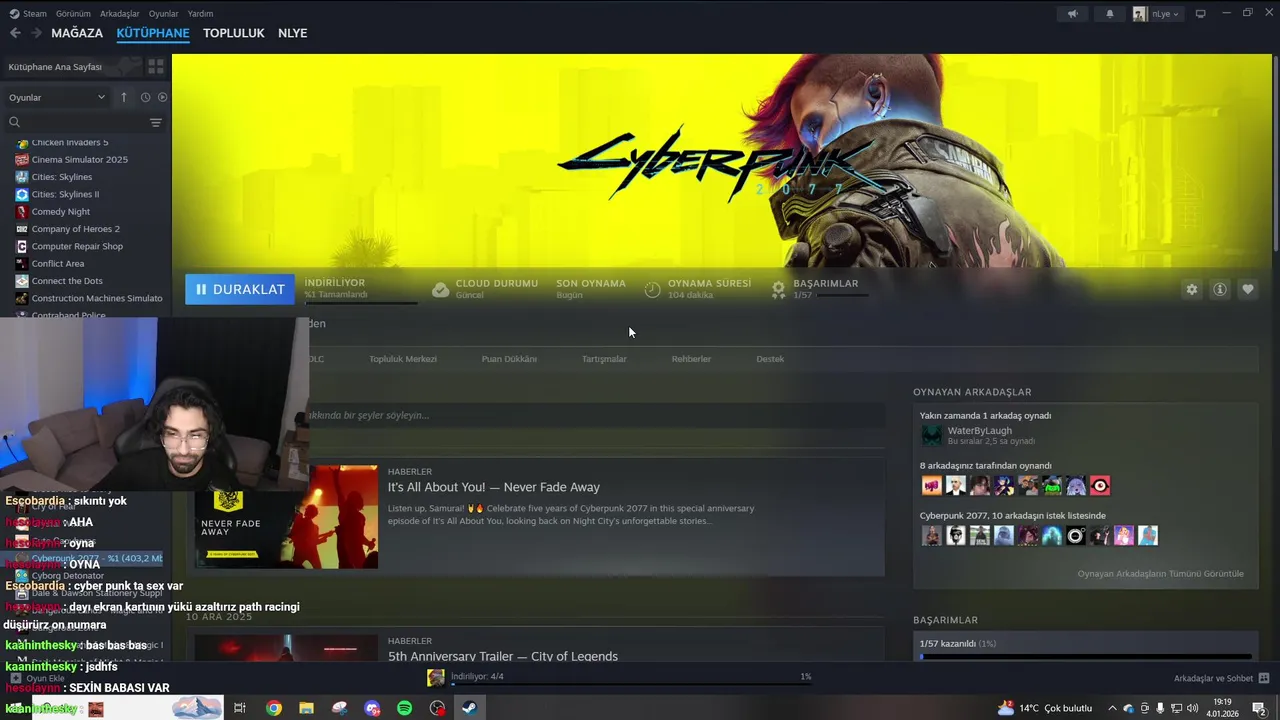Open Discord from the taskbar

click(x=372, y=708)
